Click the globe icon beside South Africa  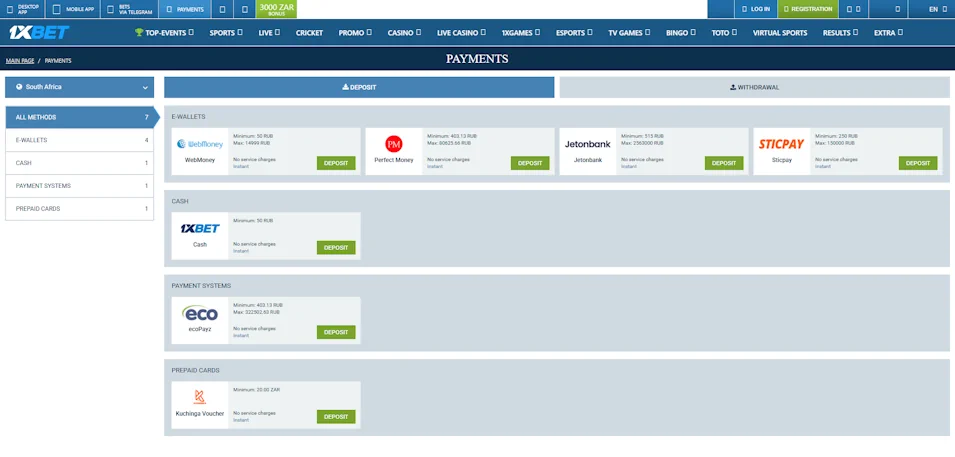tap(19, 87)
